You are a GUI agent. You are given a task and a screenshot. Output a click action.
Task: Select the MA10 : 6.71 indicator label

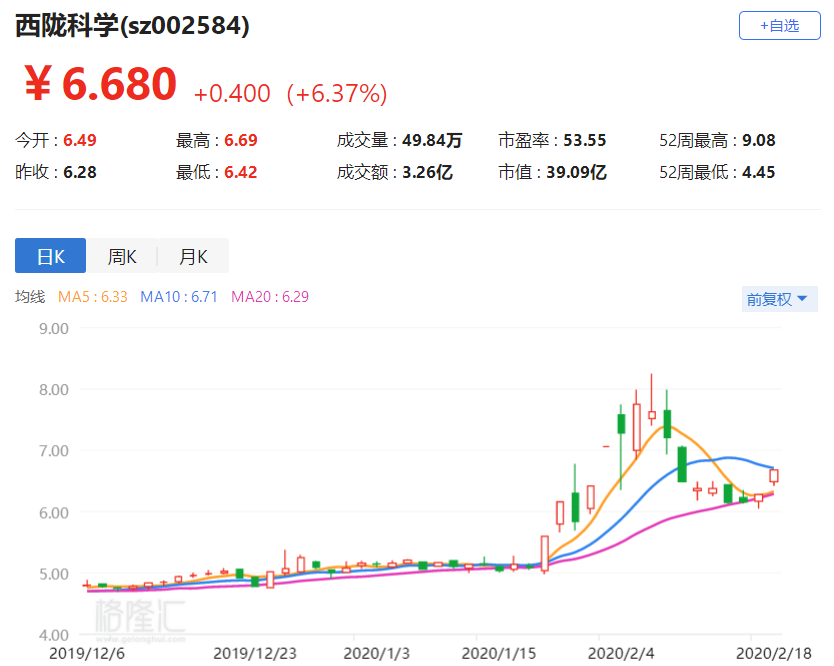point(179,296)
